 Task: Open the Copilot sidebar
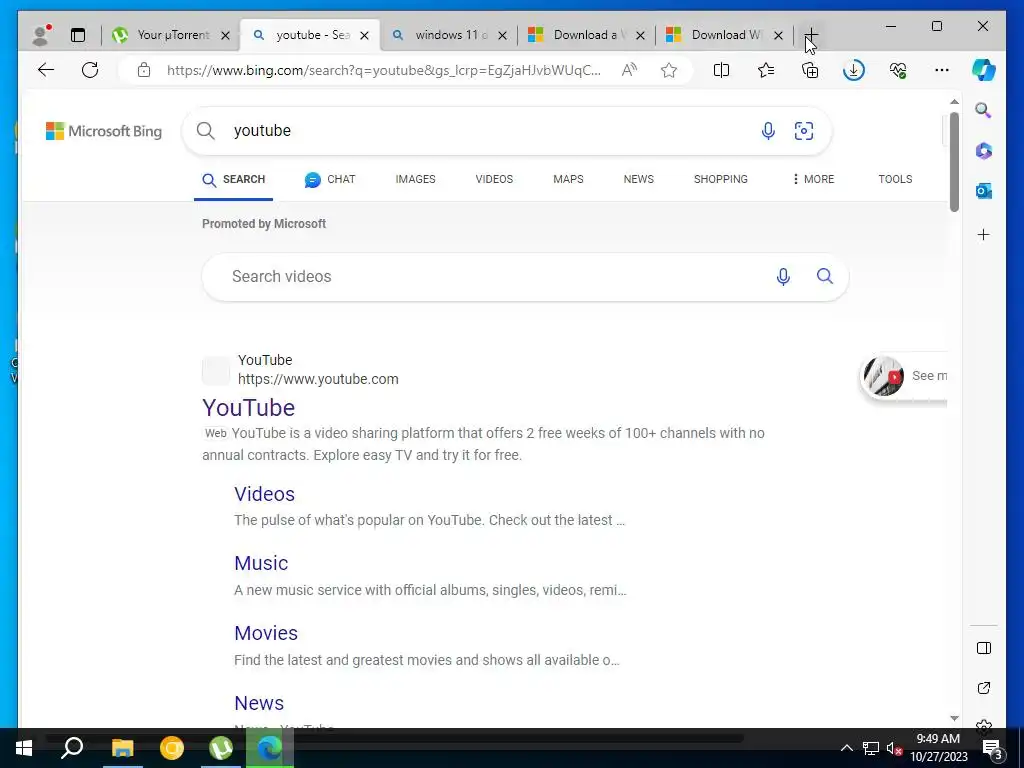pos(984,70)
